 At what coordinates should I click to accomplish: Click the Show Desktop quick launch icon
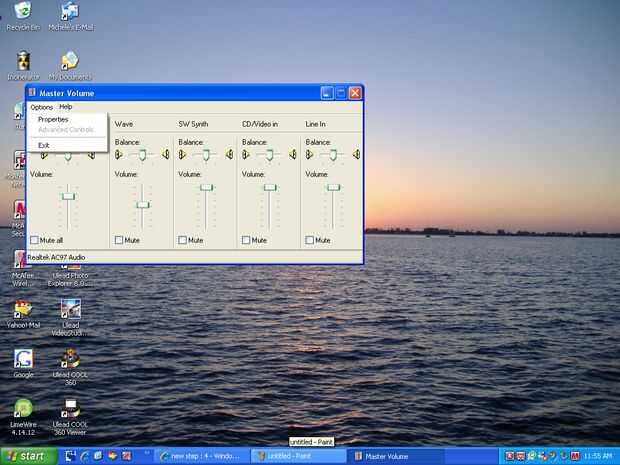(71, 456)
